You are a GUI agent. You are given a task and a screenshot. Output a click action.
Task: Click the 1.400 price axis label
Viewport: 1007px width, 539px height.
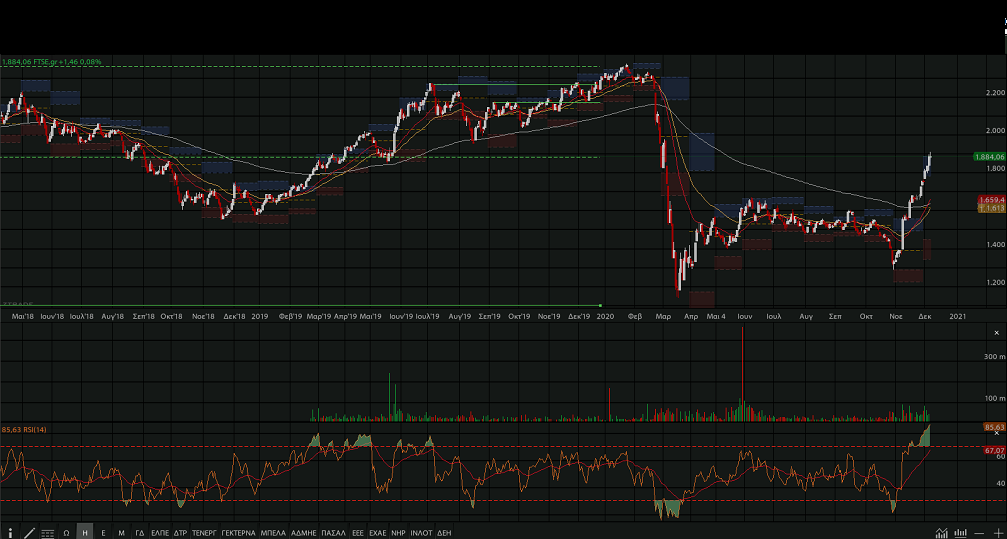tap(995, 245)
